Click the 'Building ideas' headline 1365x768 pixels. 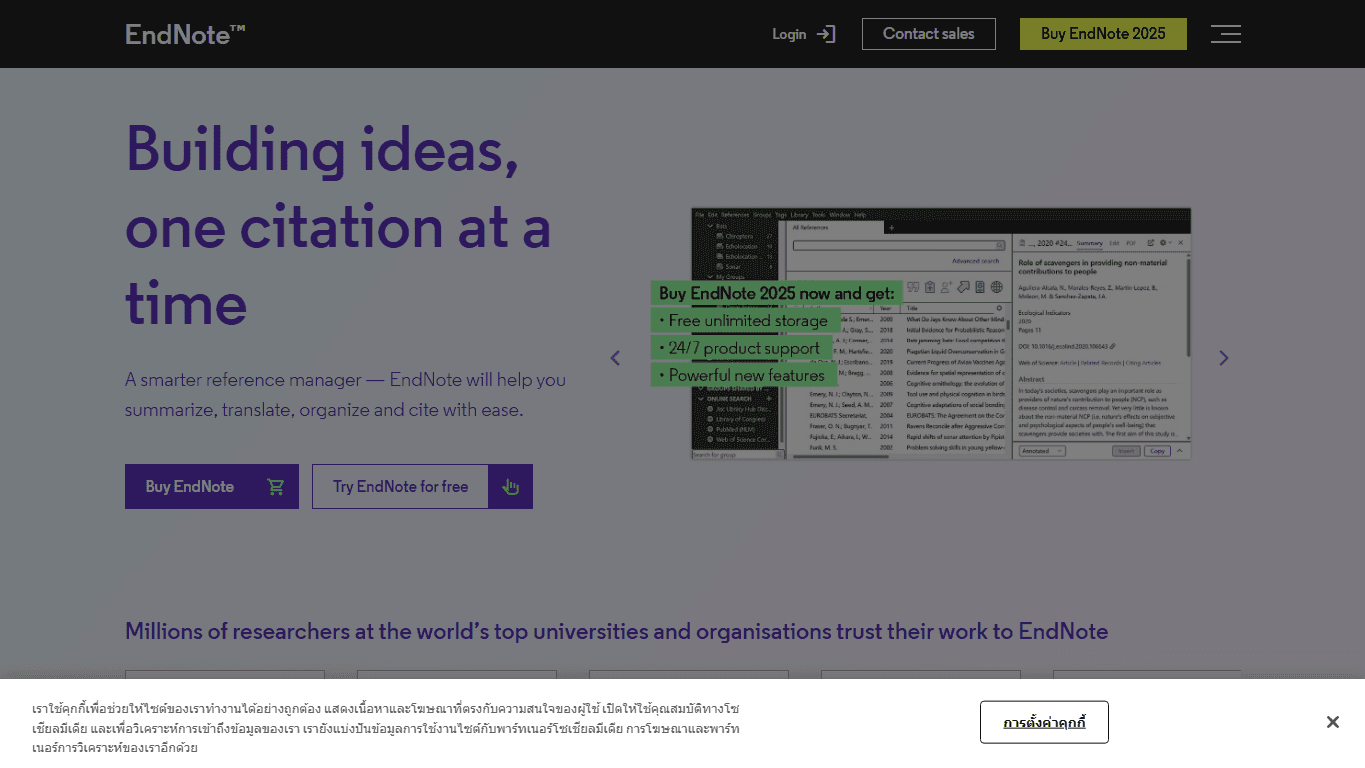click(338, 226)
